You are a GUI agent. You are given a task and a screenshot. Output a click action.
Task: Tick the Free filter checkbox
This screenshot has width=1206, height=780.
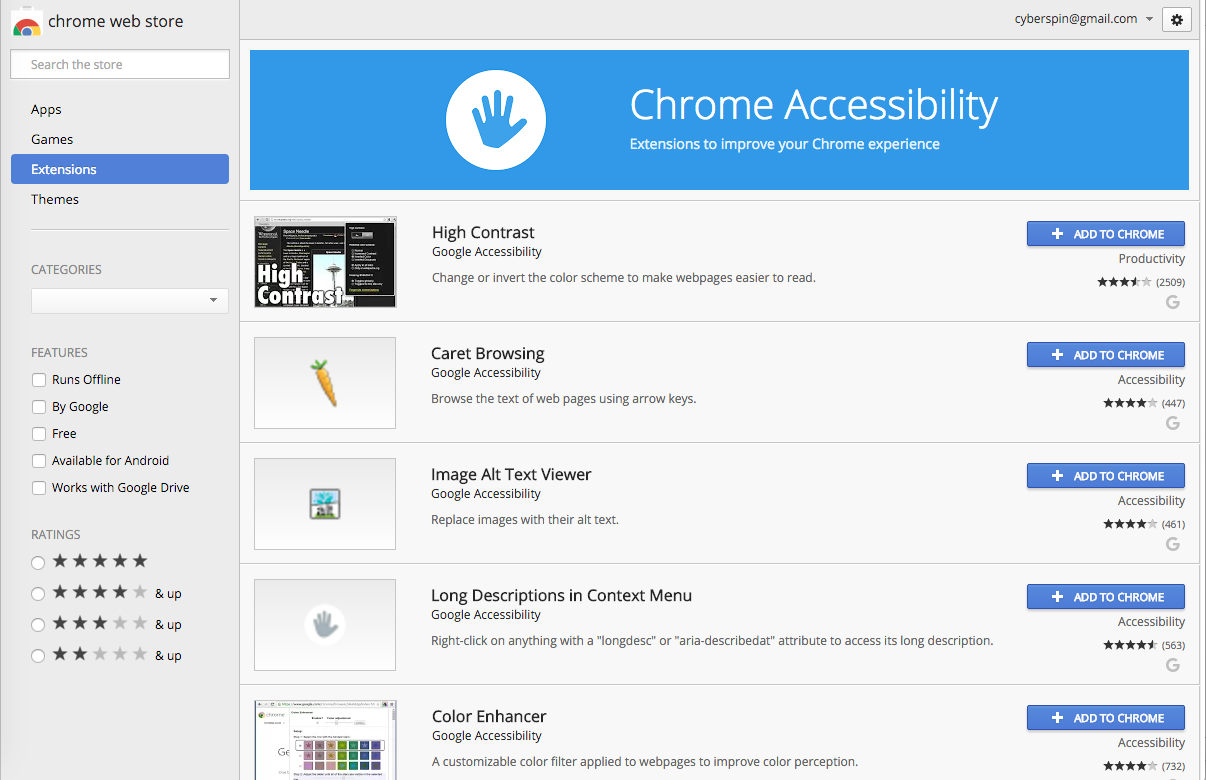(39, 434)
